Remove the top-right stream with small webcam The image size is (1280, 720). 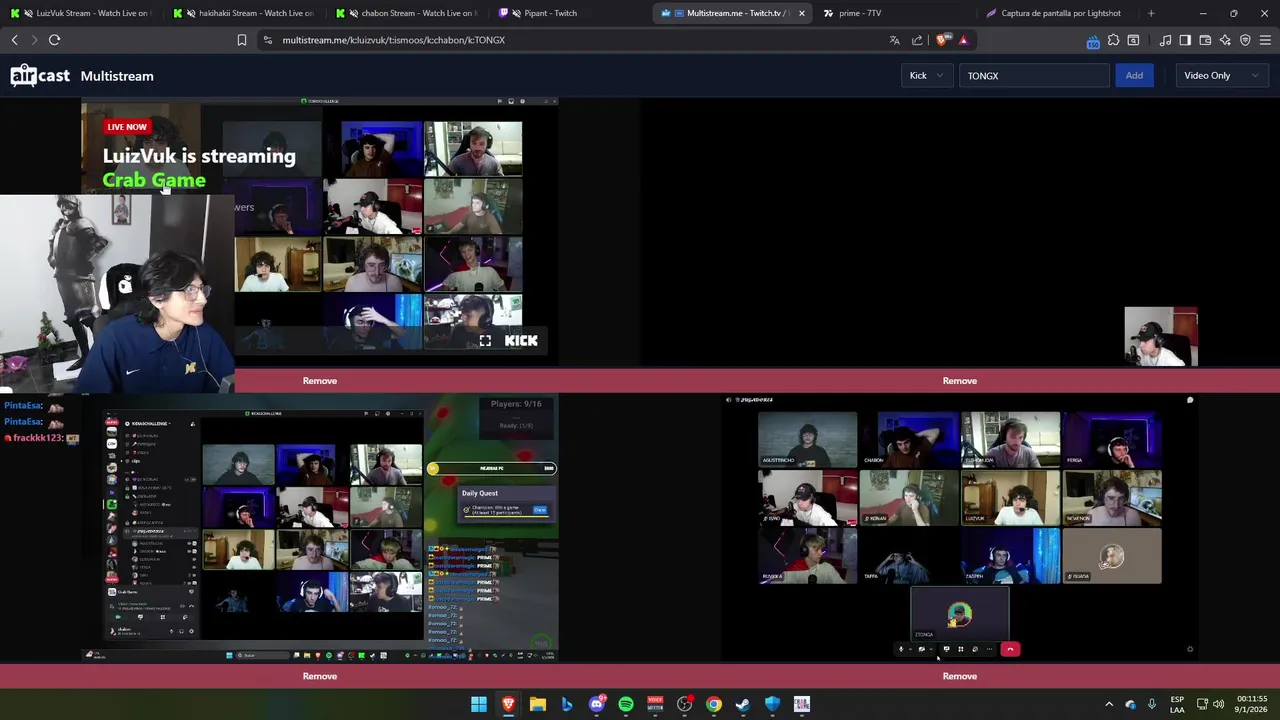point(960,381)
